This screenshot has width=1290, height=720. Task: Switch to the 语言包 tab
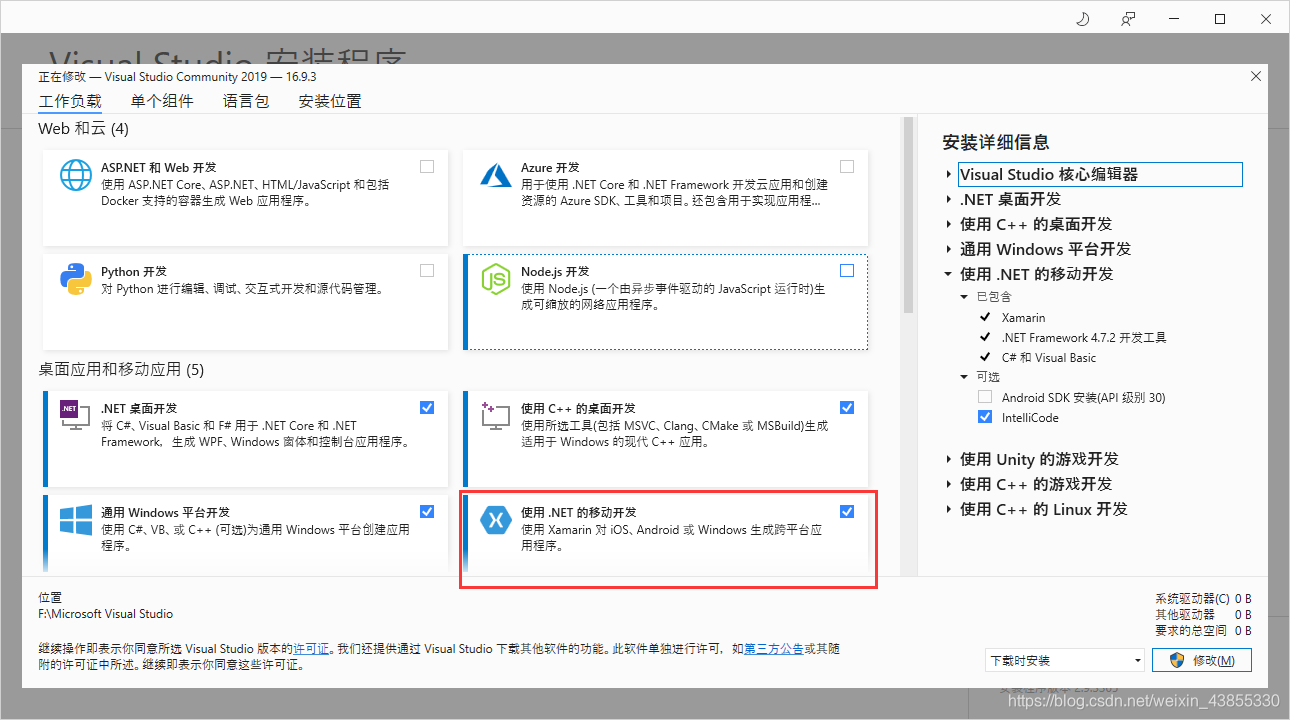pos(246,101)
